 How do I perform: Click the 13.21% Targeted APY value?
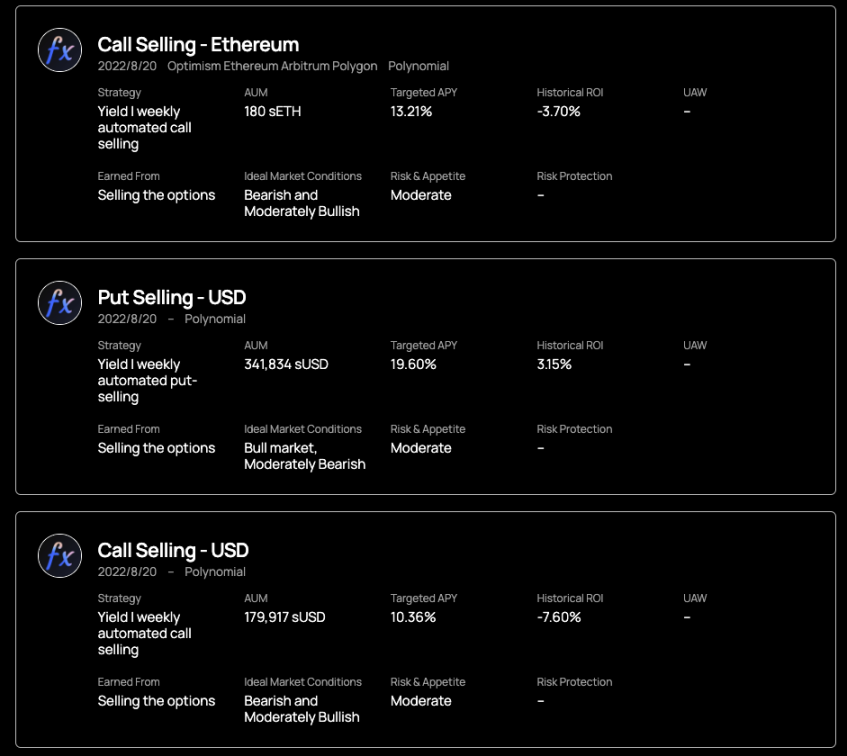coord(411,111)
